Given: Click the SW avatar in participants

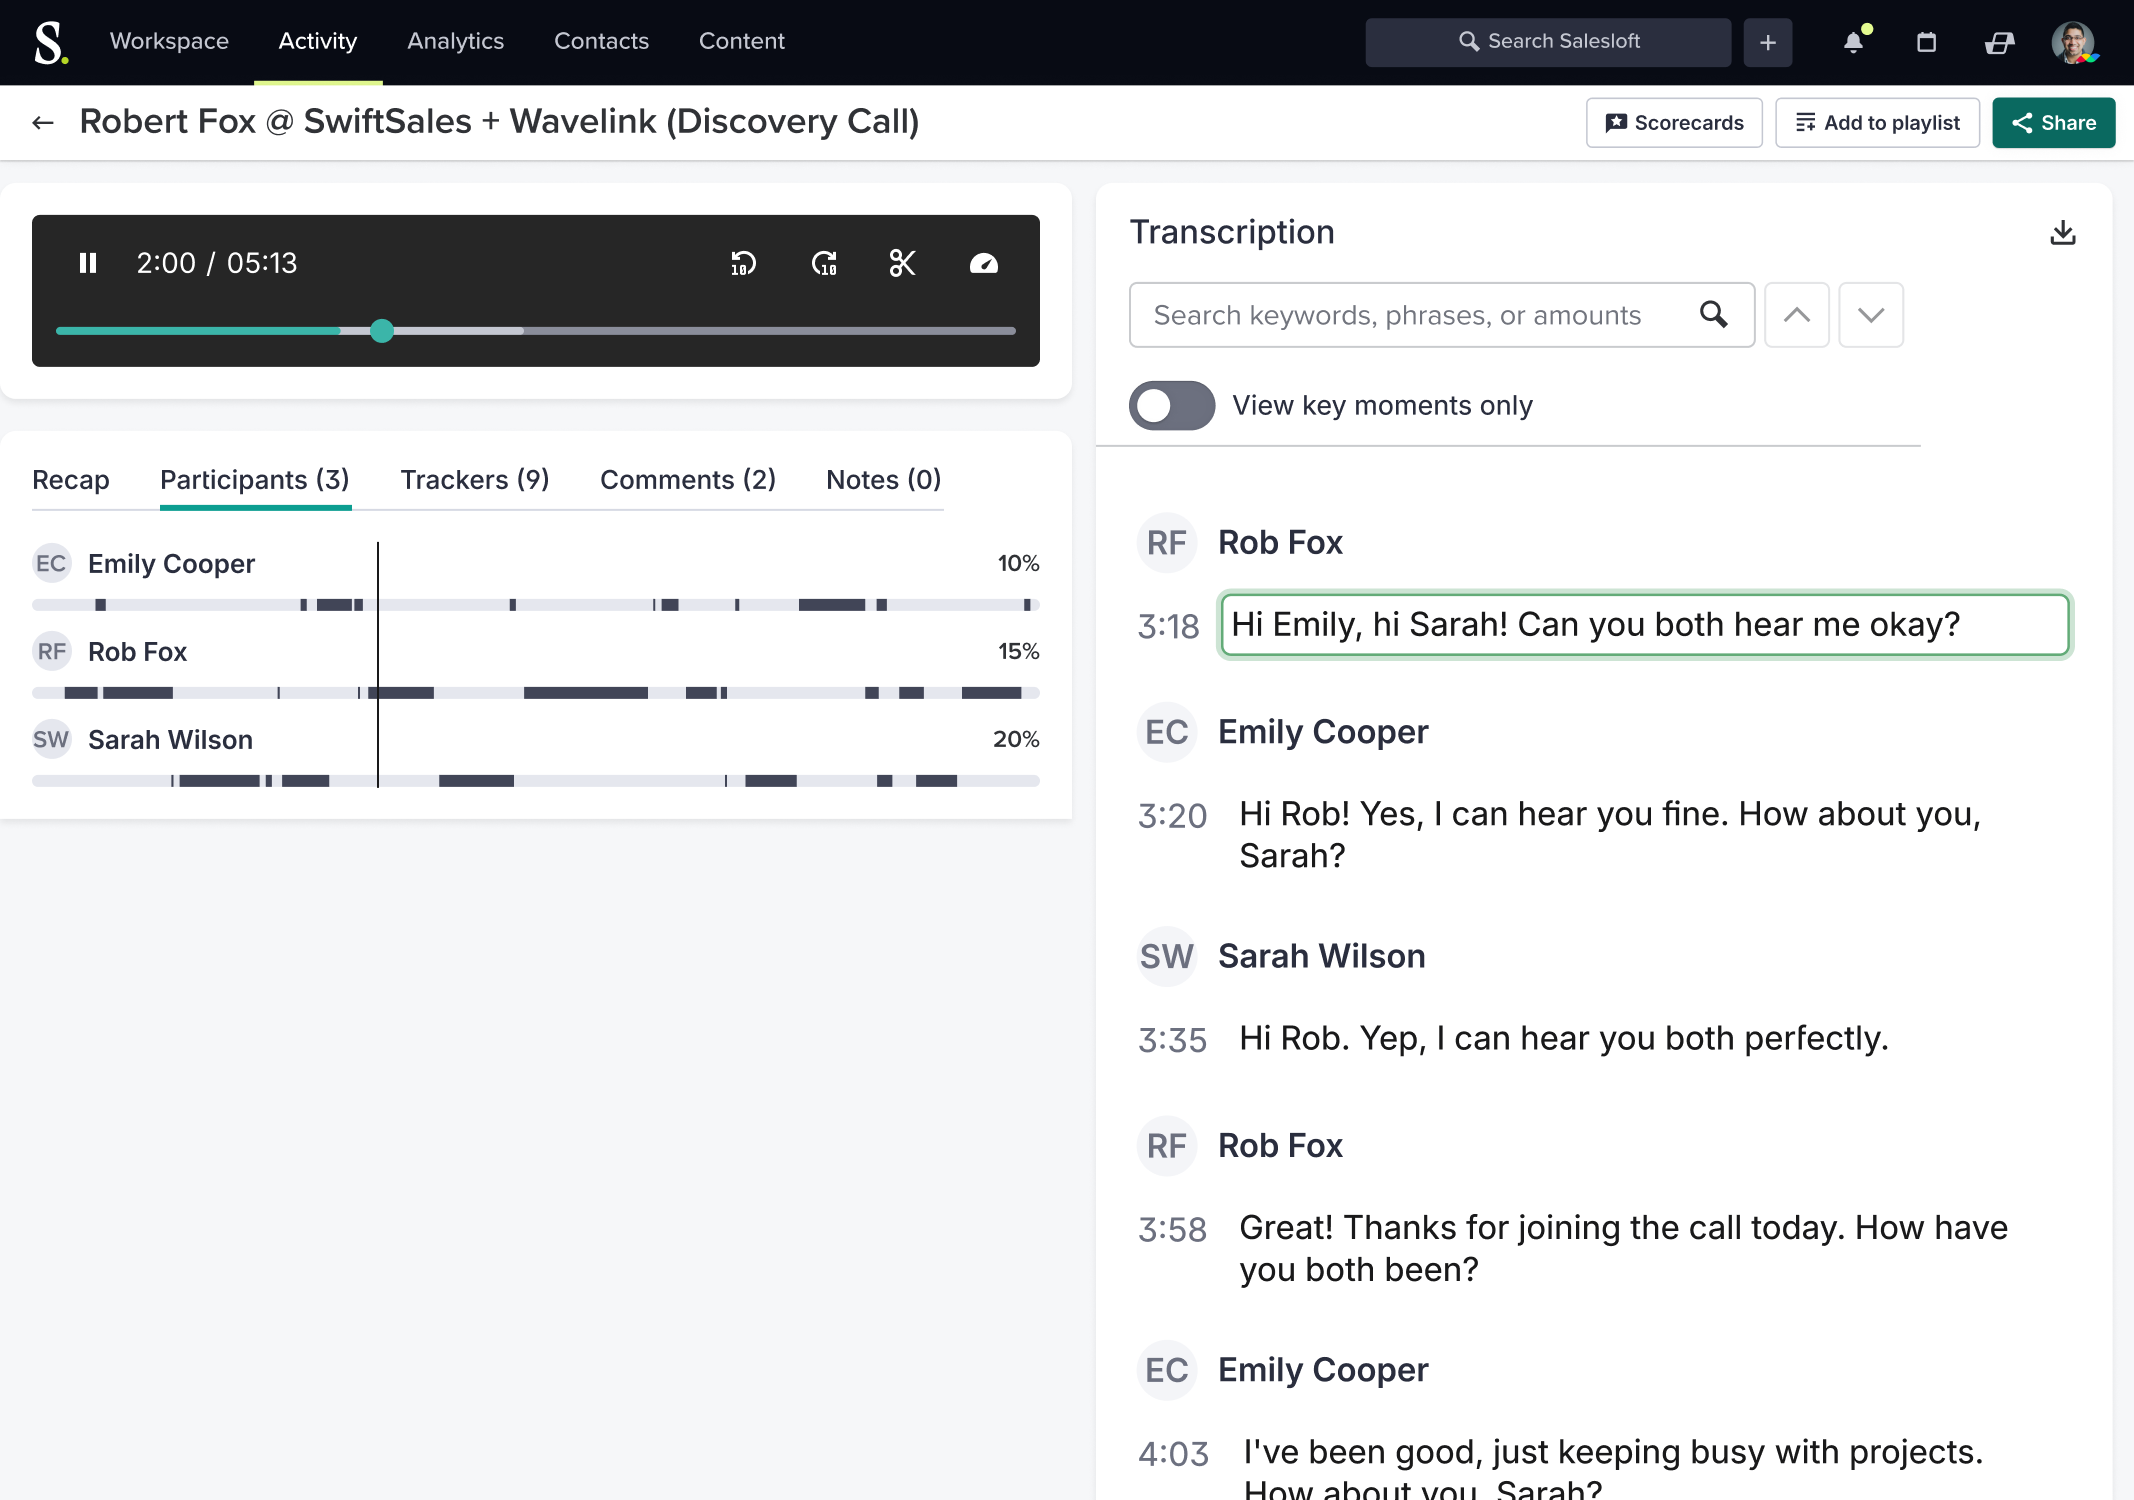Looking at the screenshot, I should click(x=51, y=740).
